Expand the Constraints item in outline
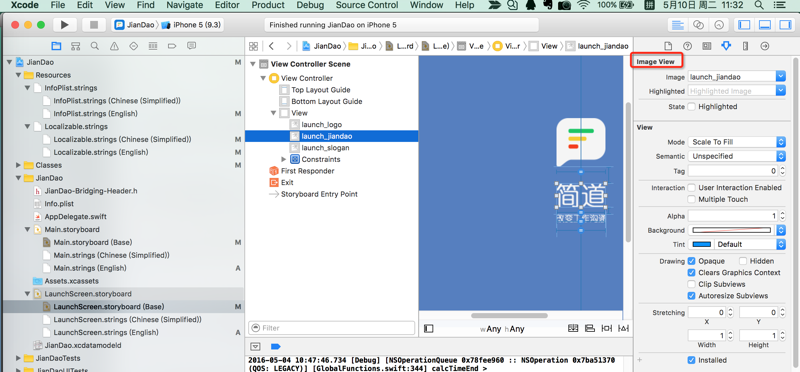The width and height of the screenshot is (800, 372). (284, 159)
